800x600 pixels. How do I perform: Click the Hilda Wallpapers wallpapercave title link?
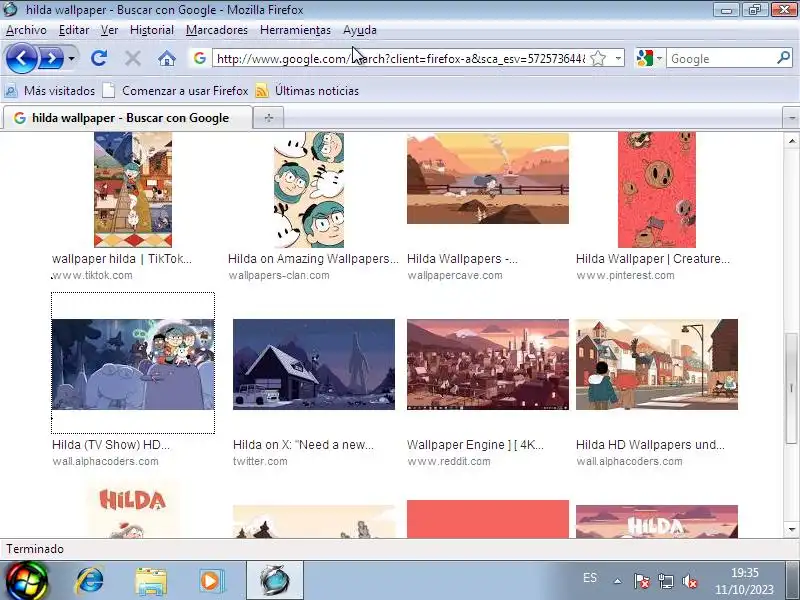click(462, 259)
